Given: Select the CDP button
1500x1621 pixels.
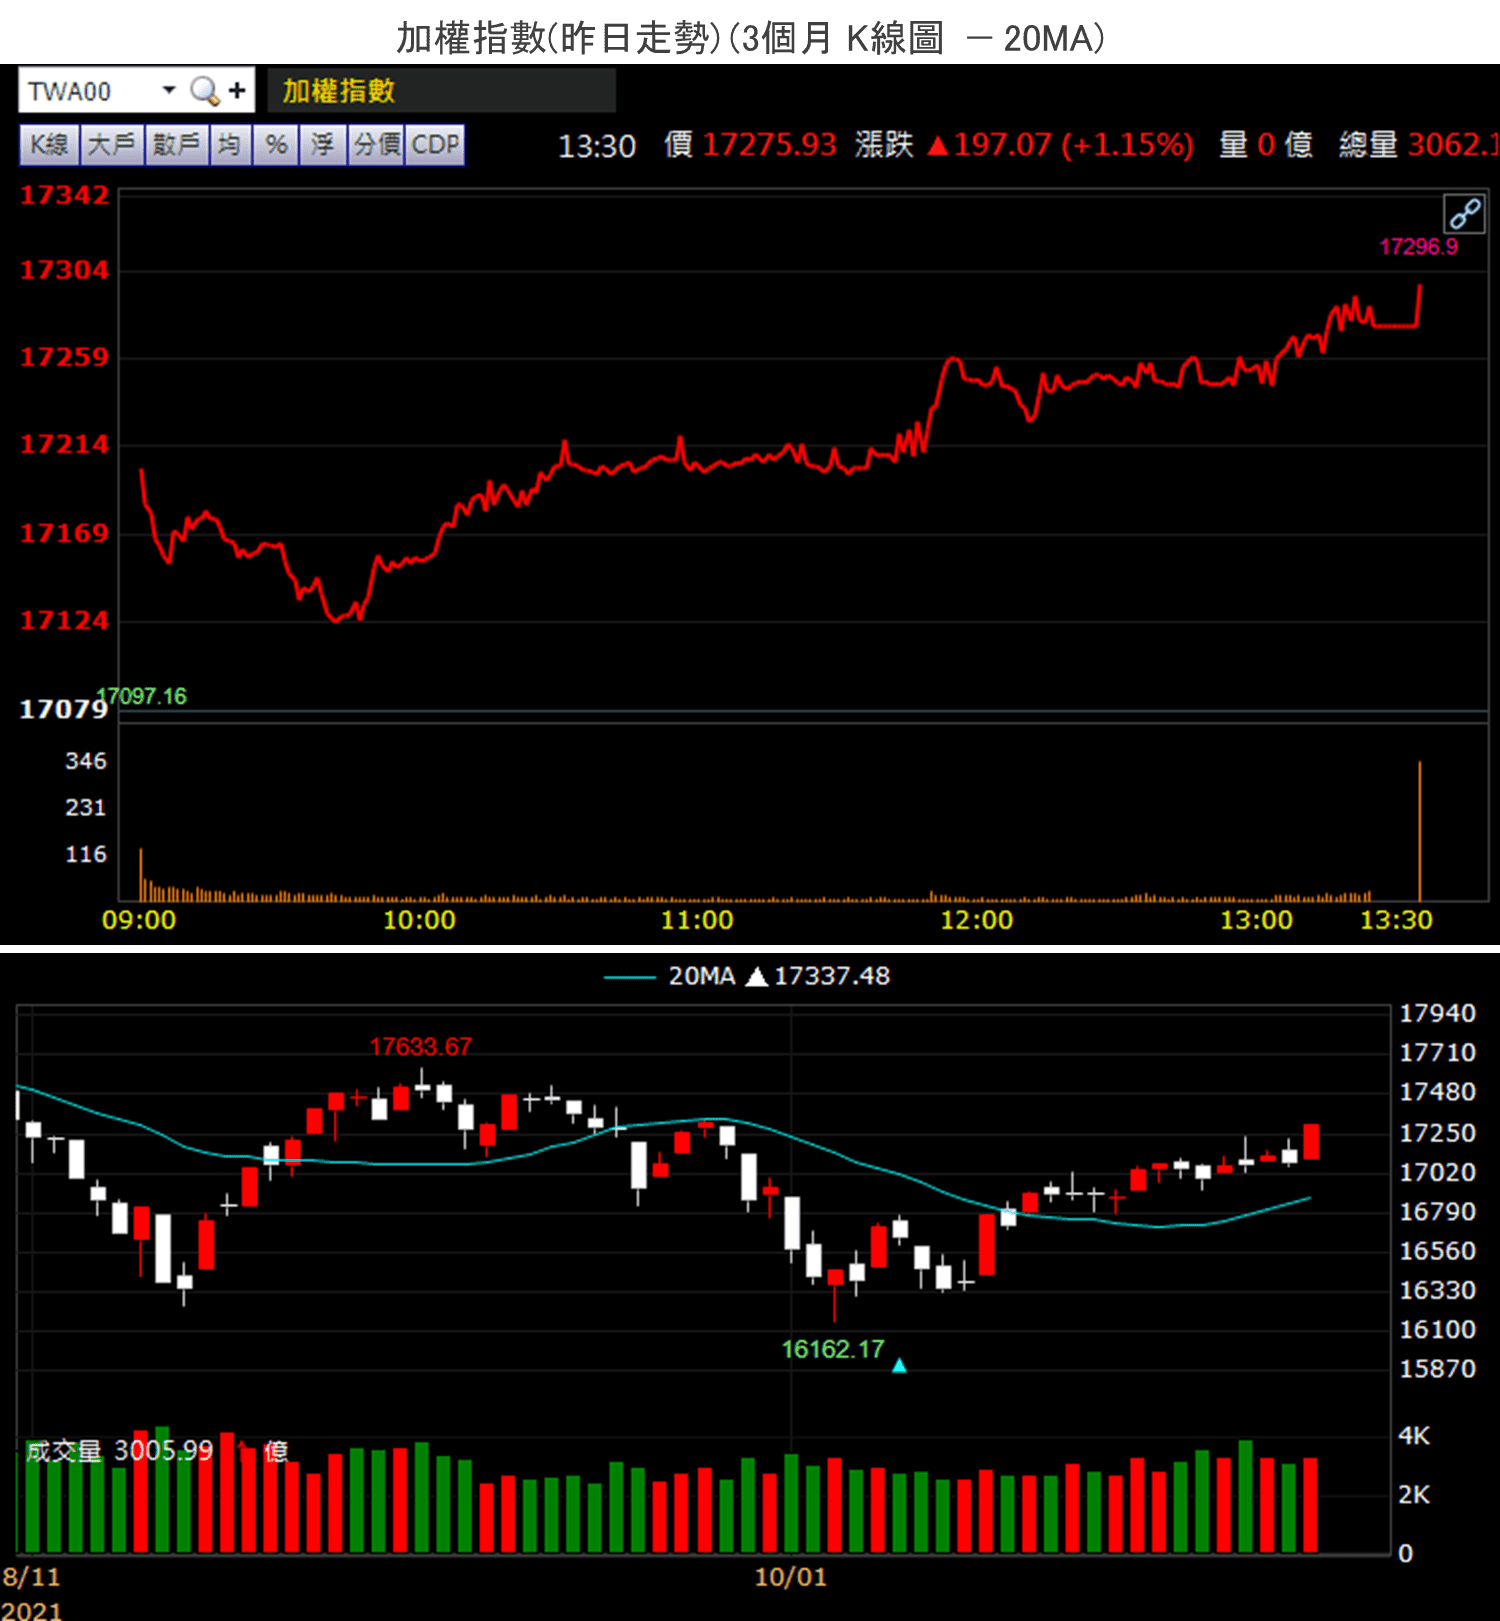Looking at the screenshot, I should (435, 145).
